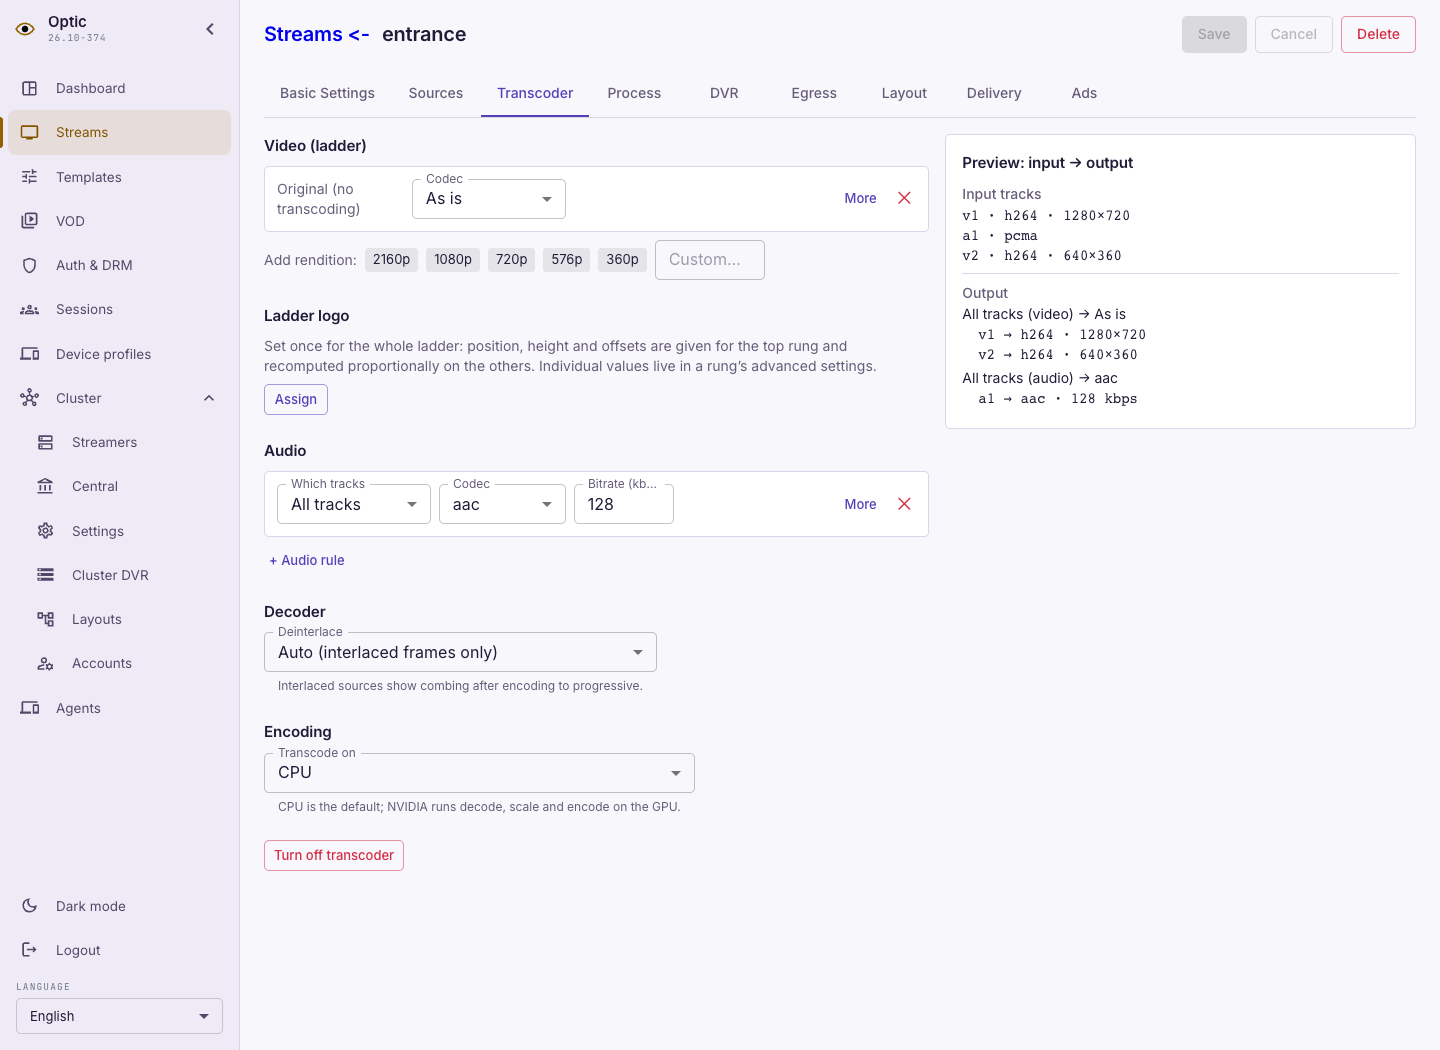Click the Cluster DVR storage icon

pyautogui.click(x=46, y=575)
